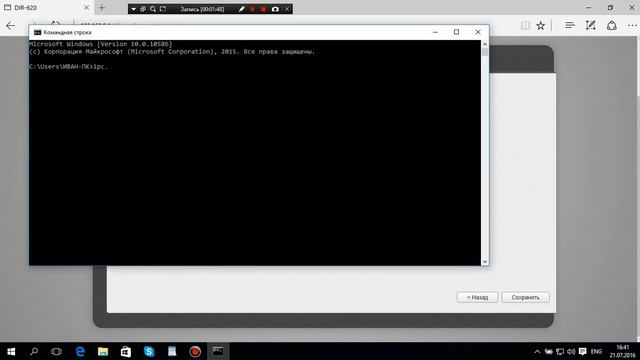The image size is (640, 360).
Task: Close the Command Prompt window
Action: 478,32
